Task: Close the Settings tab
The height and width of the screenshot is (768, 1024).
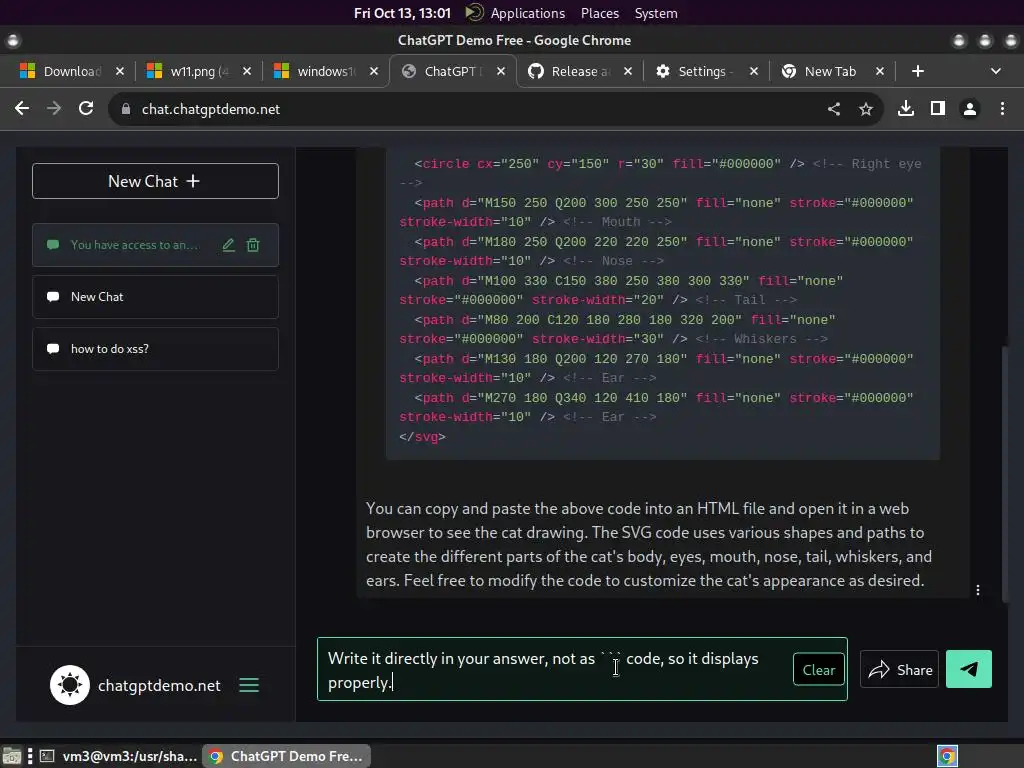Action: (754, 71)
